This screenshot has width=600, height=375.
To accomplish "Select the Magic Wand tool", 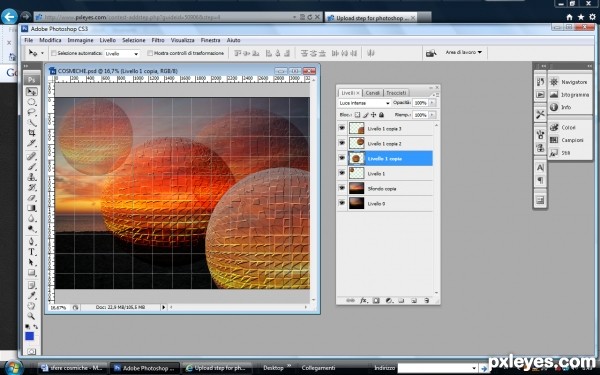I will tap(31, 123).
